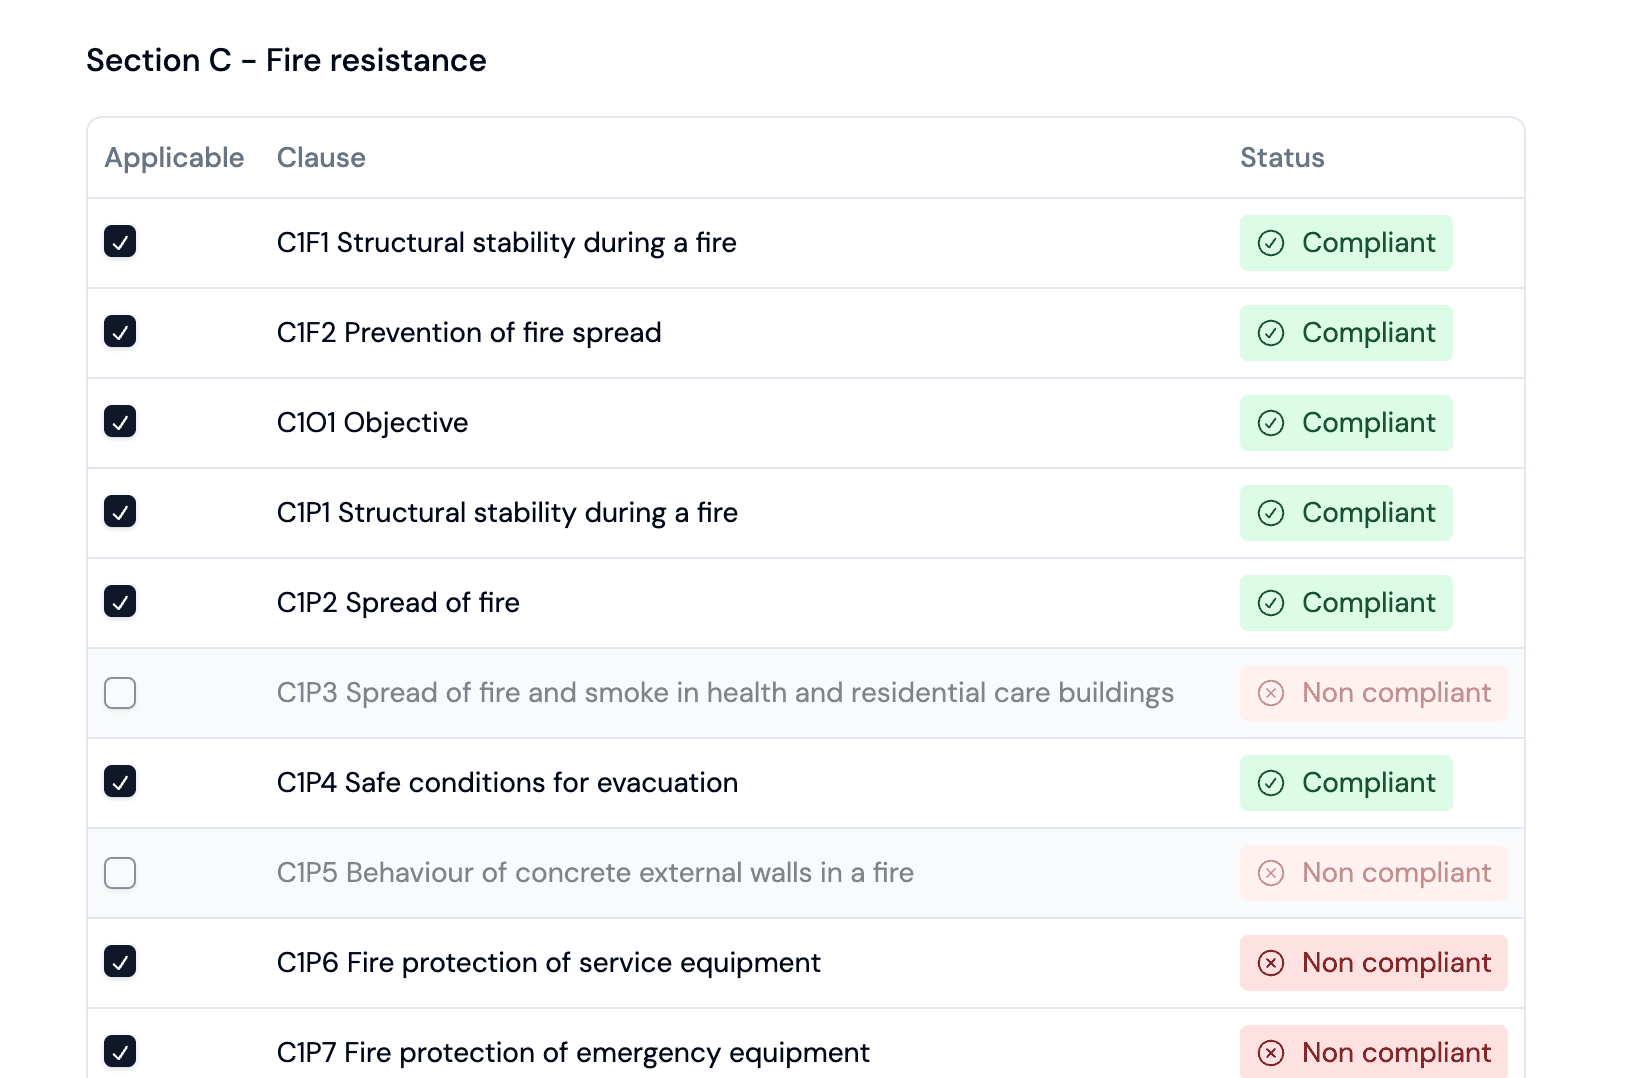1649x1078 pixels.
Task: Check the Applicable box for C1P5 clause
Action: pyautogui.click(x=120, y=873)
